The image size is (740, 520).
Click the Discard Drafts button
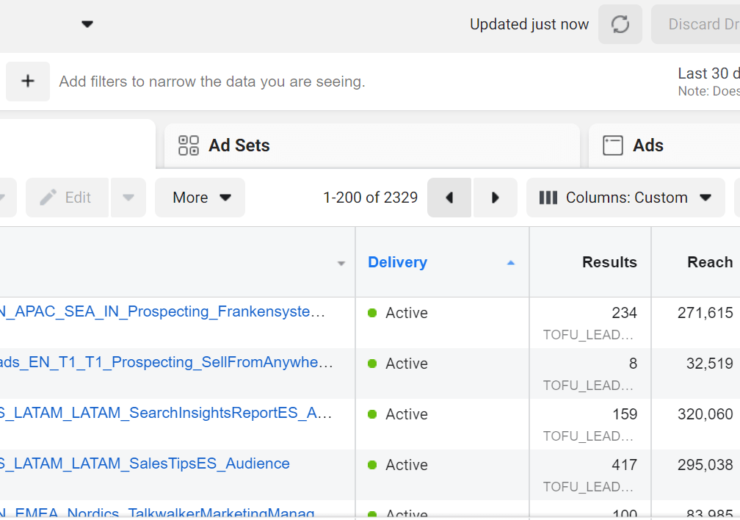pos(695,25)
